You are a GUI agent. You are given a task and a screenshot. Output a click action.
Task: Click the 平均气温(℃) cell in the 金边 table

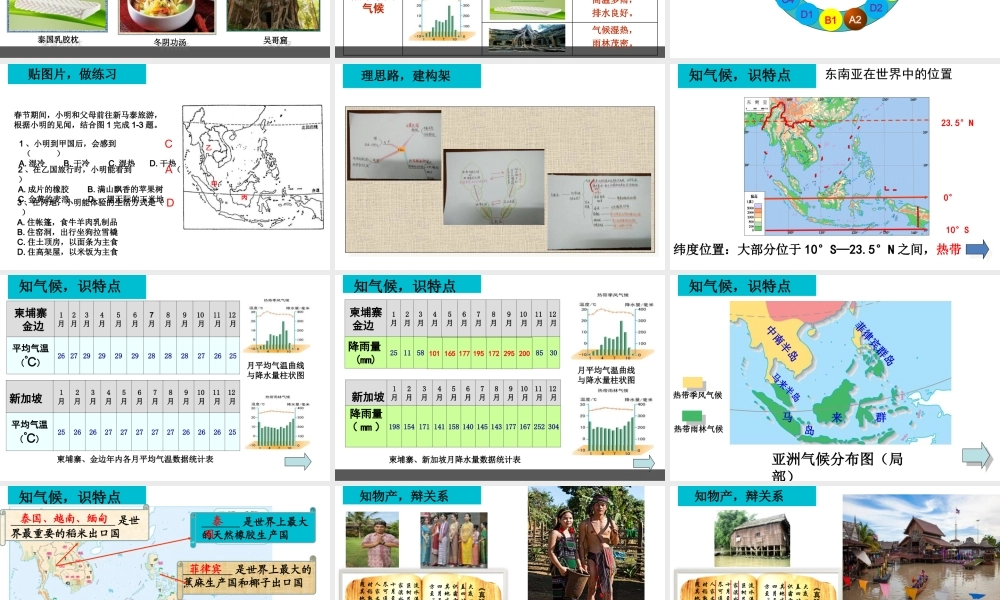pos(31,355)
